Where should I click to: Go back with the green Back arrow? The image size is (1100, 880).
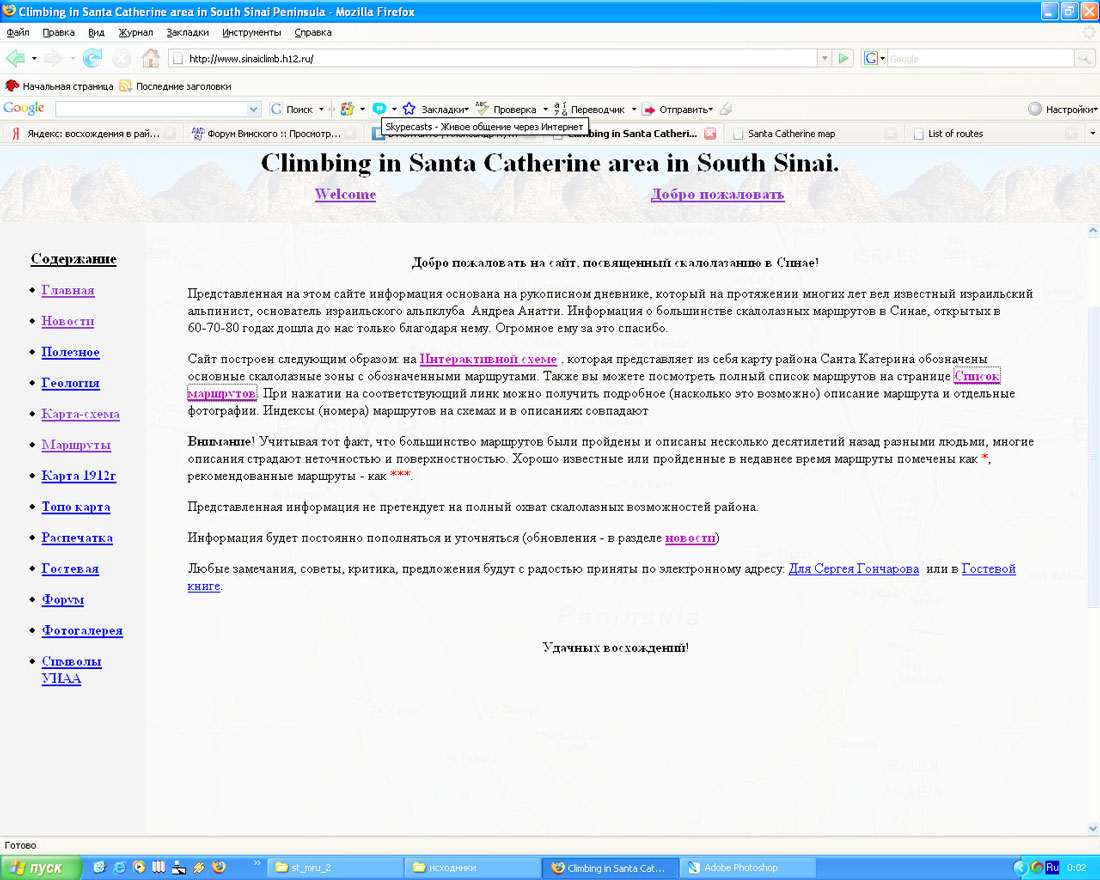click(x=15, y=58)
